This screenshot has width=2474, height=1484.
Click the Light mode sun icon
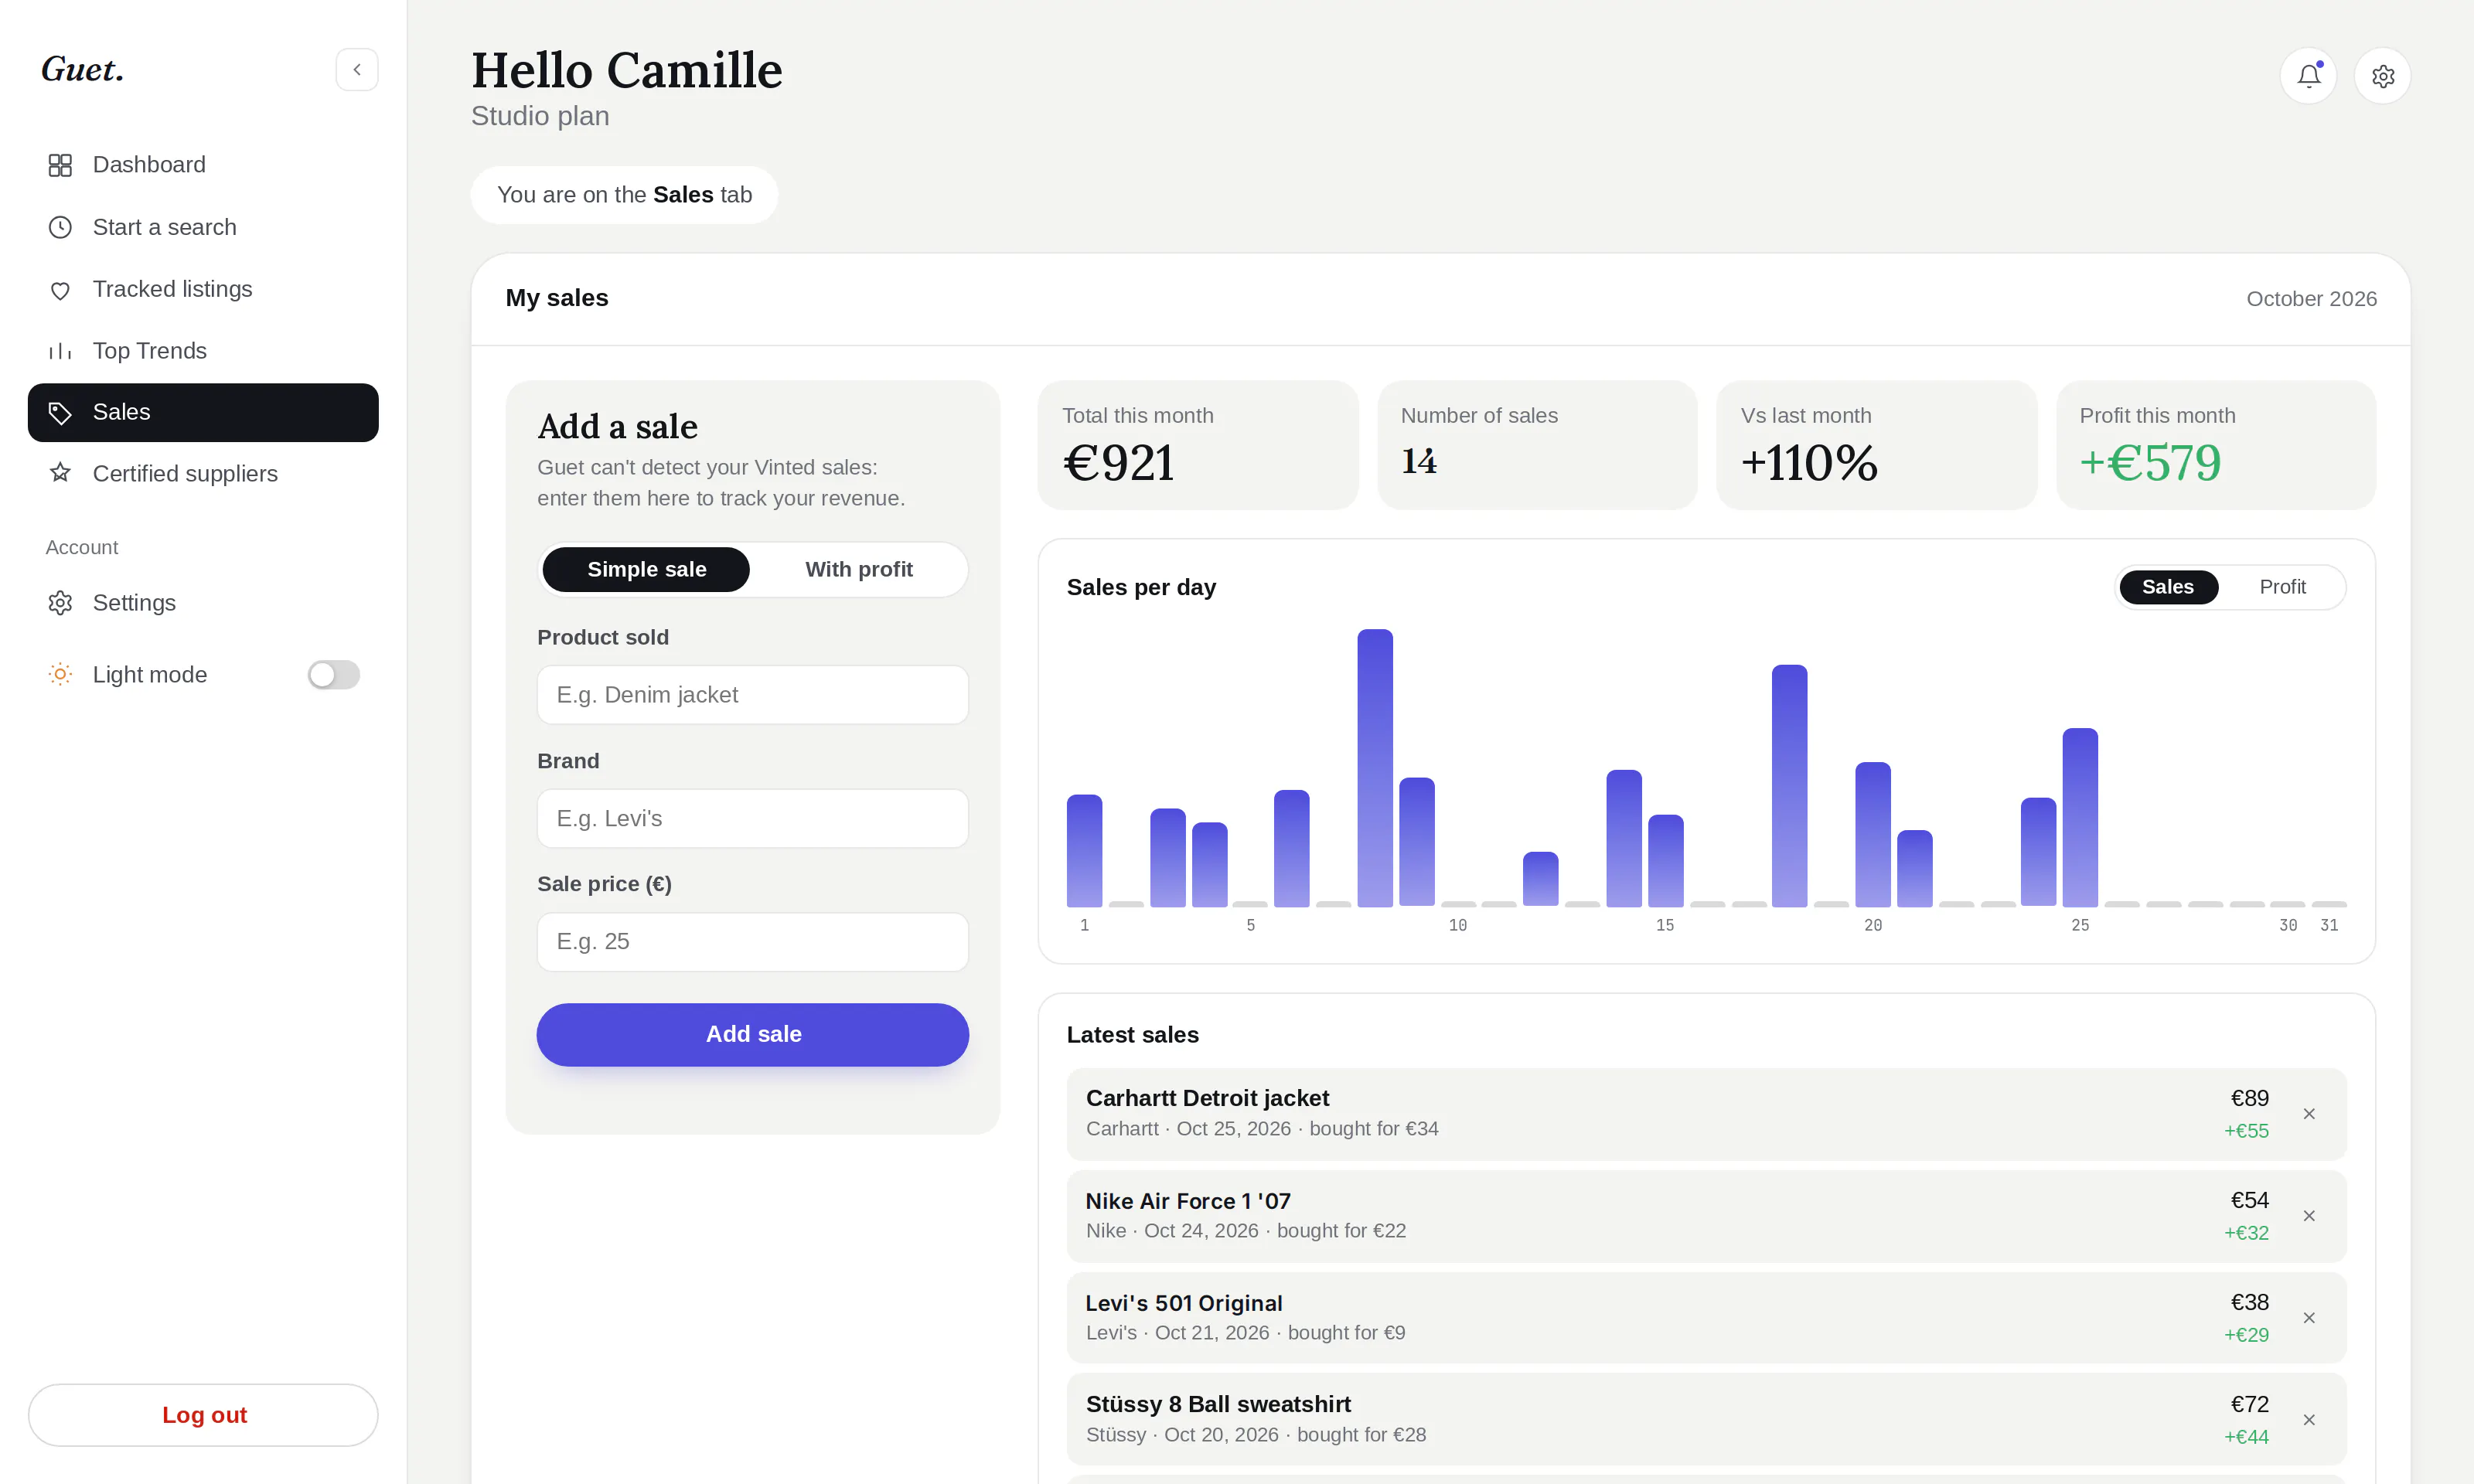[60, 675]
